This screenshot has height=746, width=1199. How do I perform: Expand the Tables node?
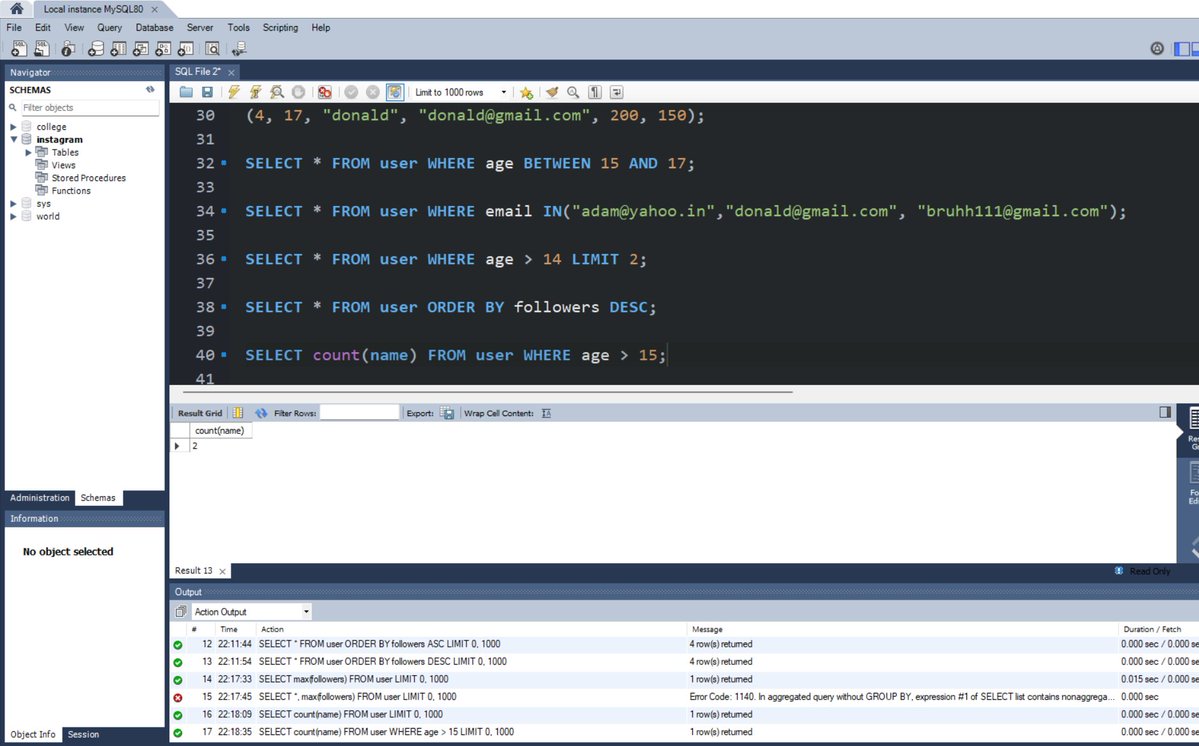(x=28, y=153)
